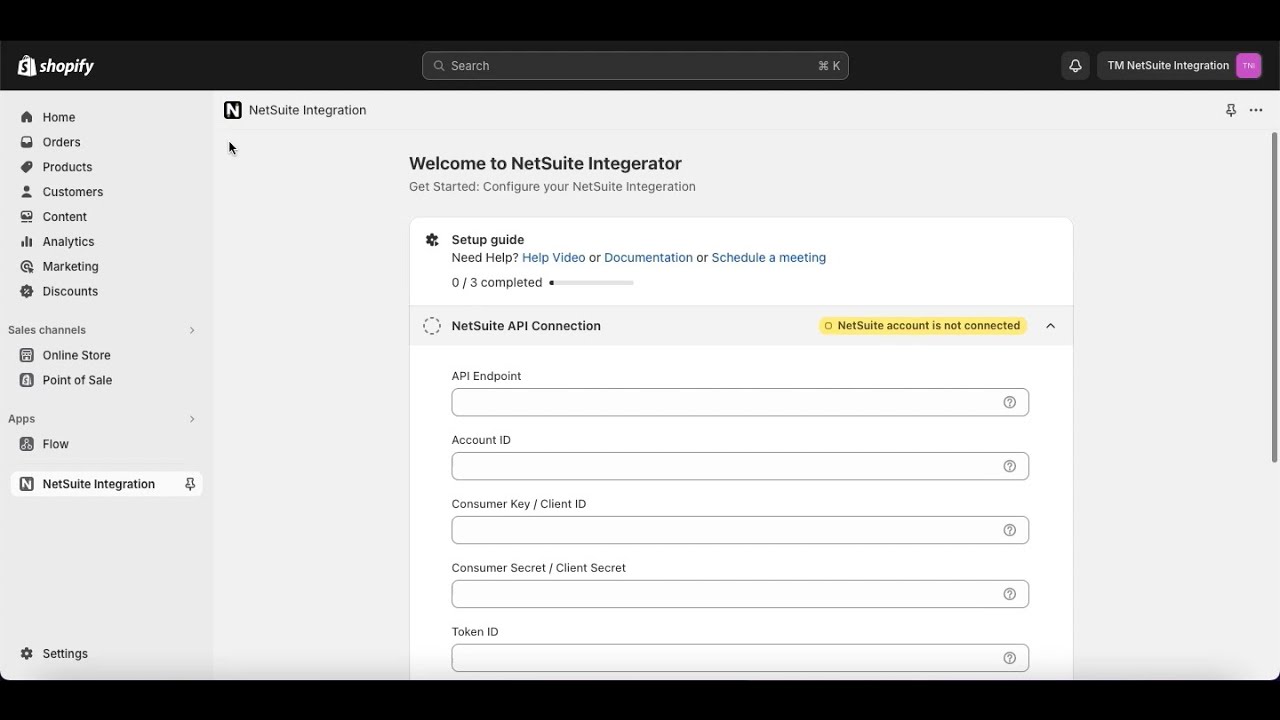
Task: Click Consumer Key / Client ID field
Action: click(x=740, y=530)
